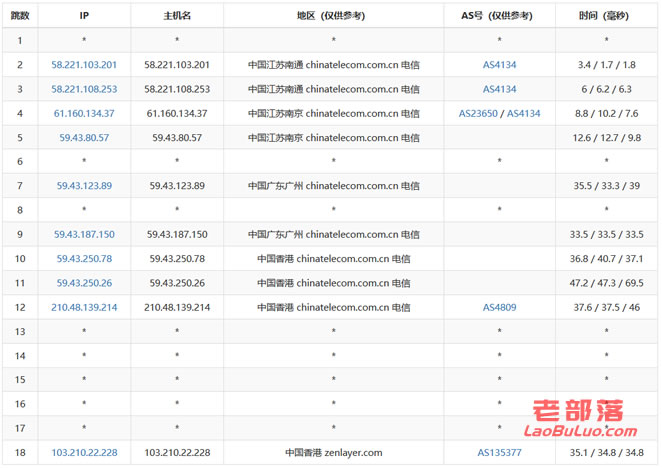662x468 pixels.
Task: Select time cell 35.1 / 34.8 / 34.8
Action: click(606, 453)
